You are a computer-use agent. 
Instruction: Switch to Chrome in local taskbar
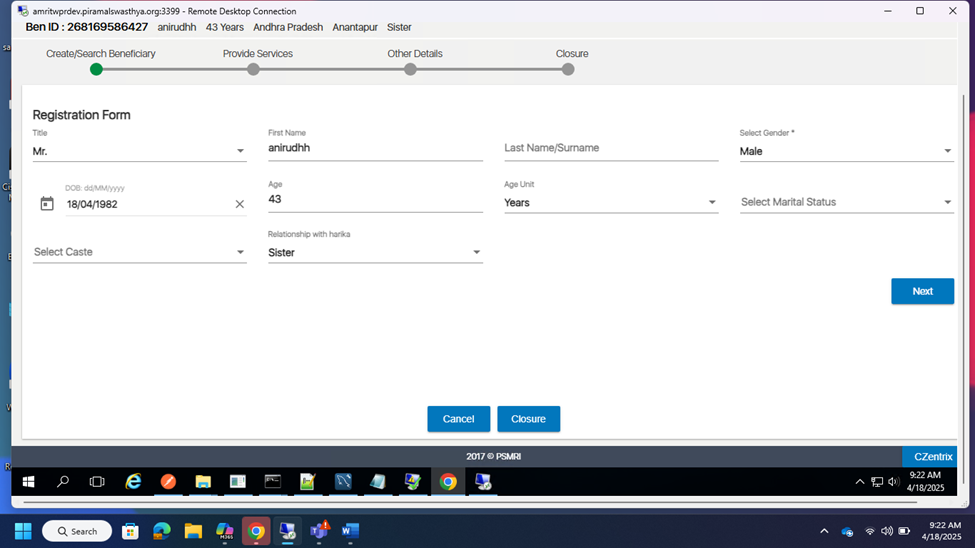256,531
